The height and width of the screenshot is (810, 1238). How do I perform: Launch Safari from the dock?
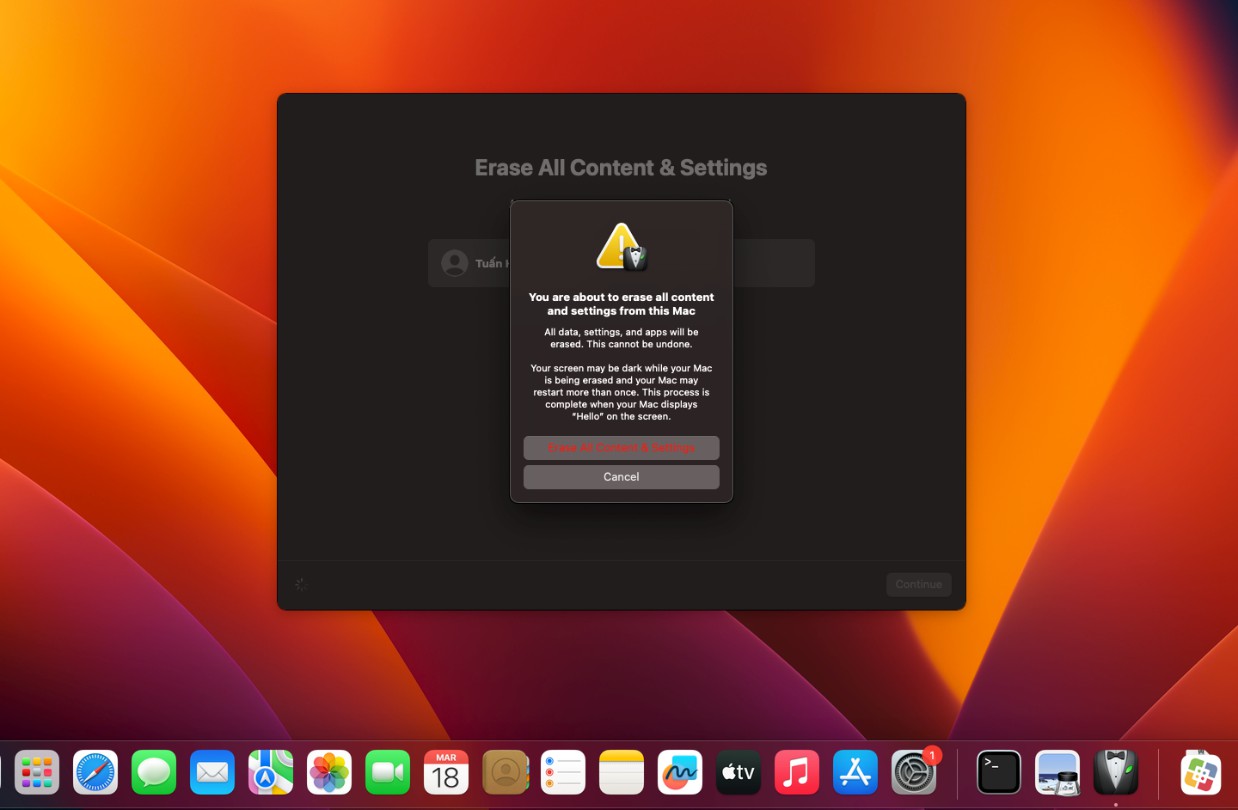pos(95,772)
